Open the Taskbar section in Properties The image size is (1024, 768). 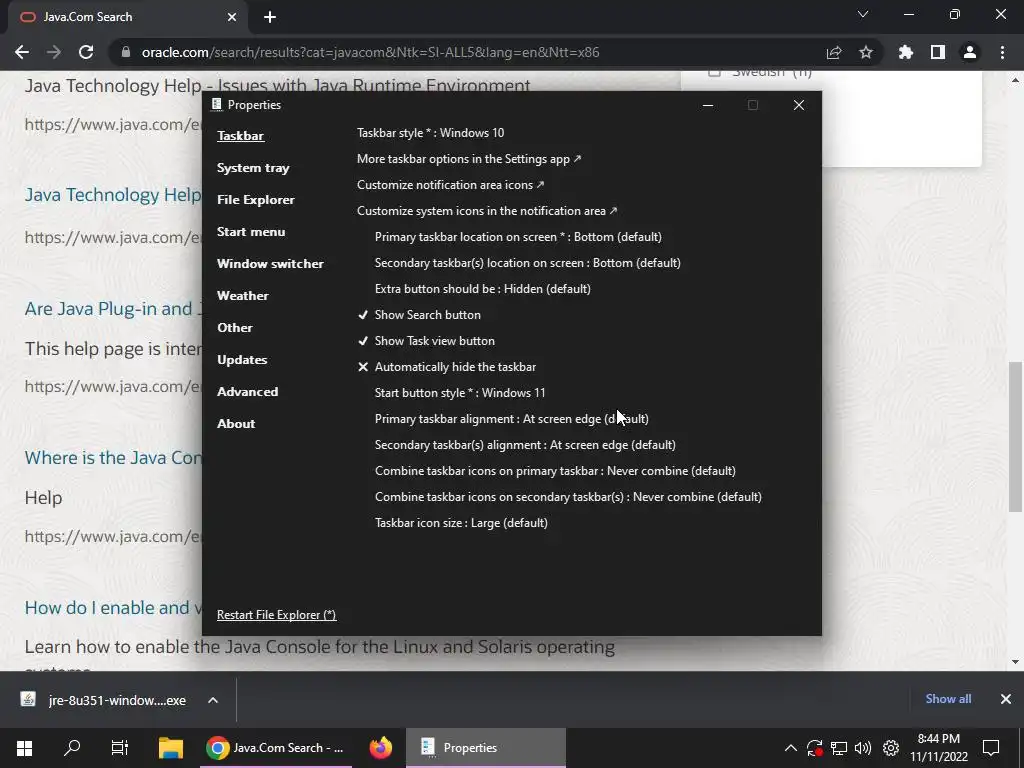tap(240, 136)
